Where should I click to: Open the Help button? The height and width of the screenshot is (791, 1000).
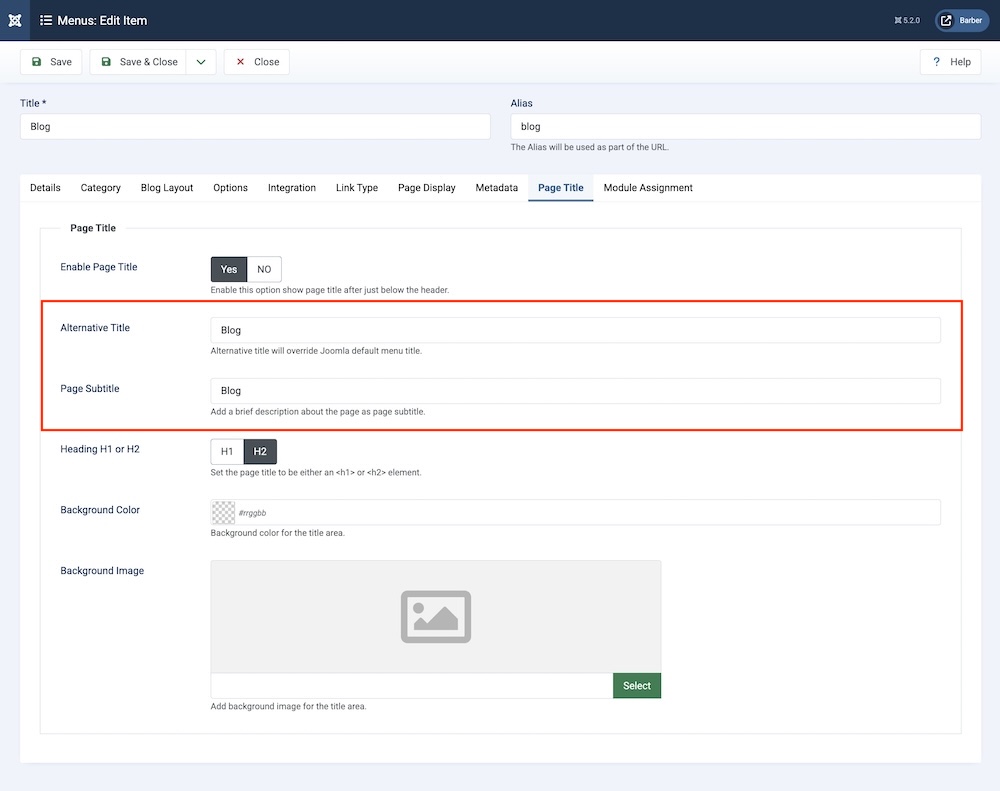[x=950, y=62]
